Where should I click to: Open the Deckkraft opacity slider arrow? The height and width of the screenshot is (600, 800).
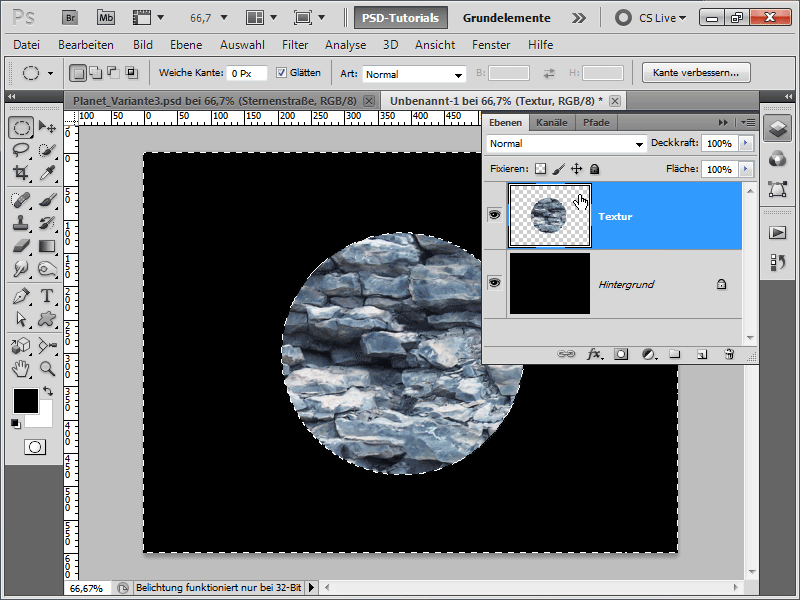point(746,143)
